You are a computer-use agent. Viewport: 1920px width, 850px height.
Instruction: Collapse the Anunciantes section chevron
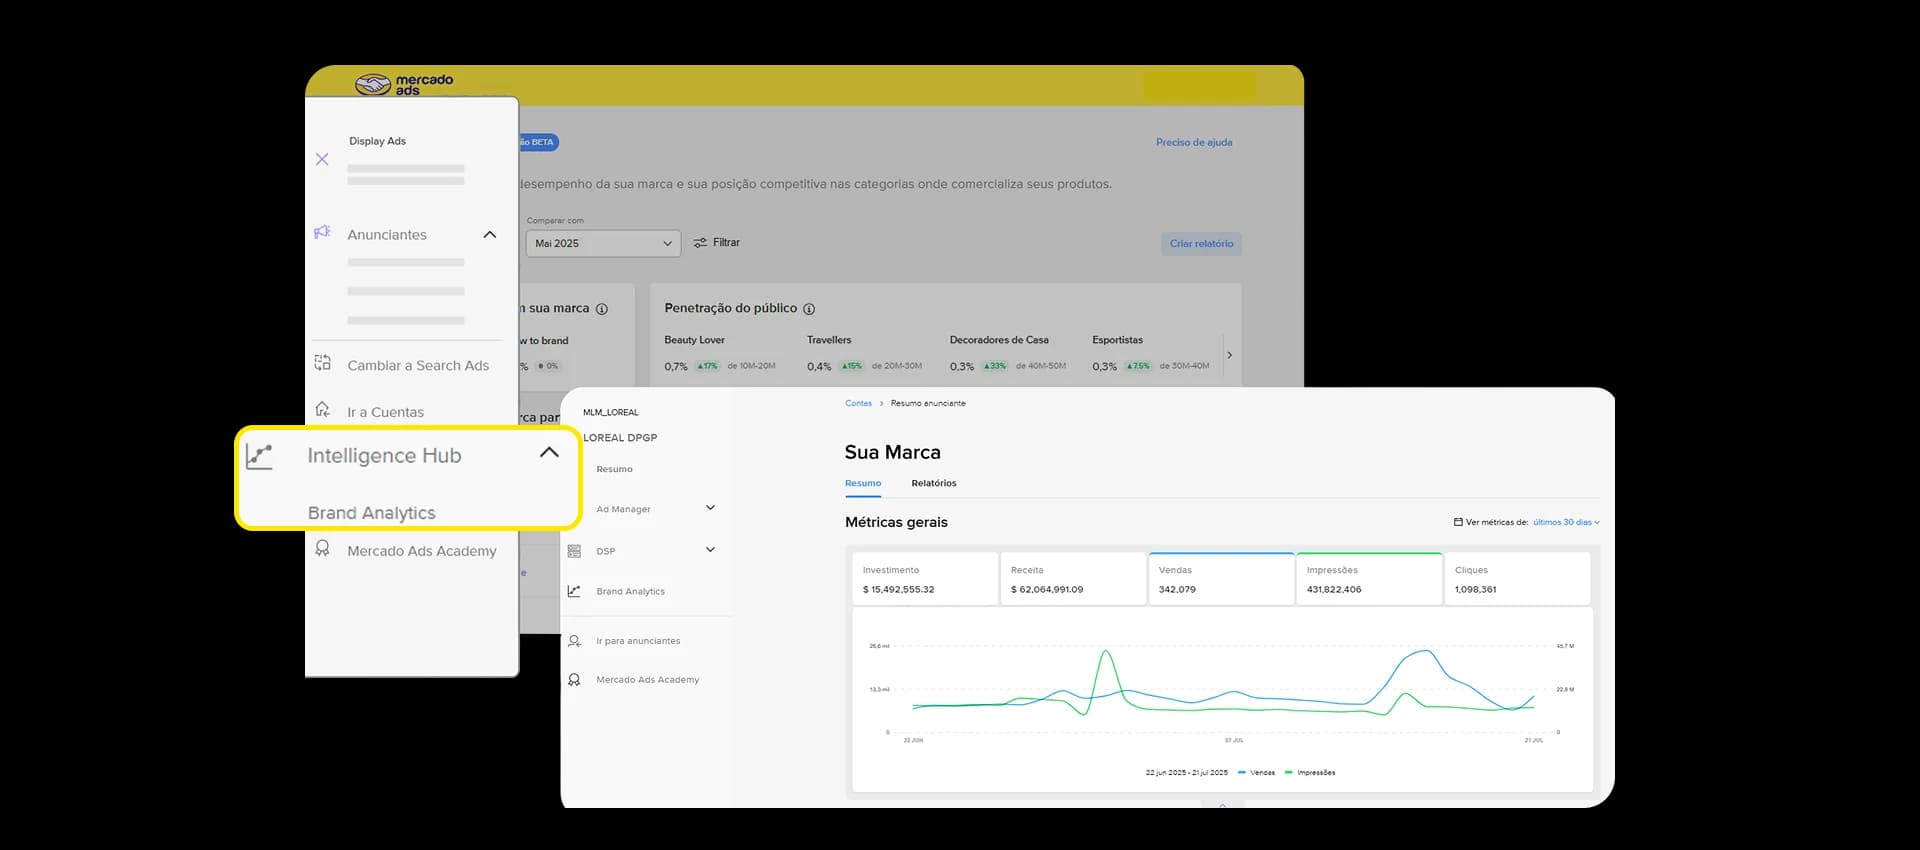490,234
